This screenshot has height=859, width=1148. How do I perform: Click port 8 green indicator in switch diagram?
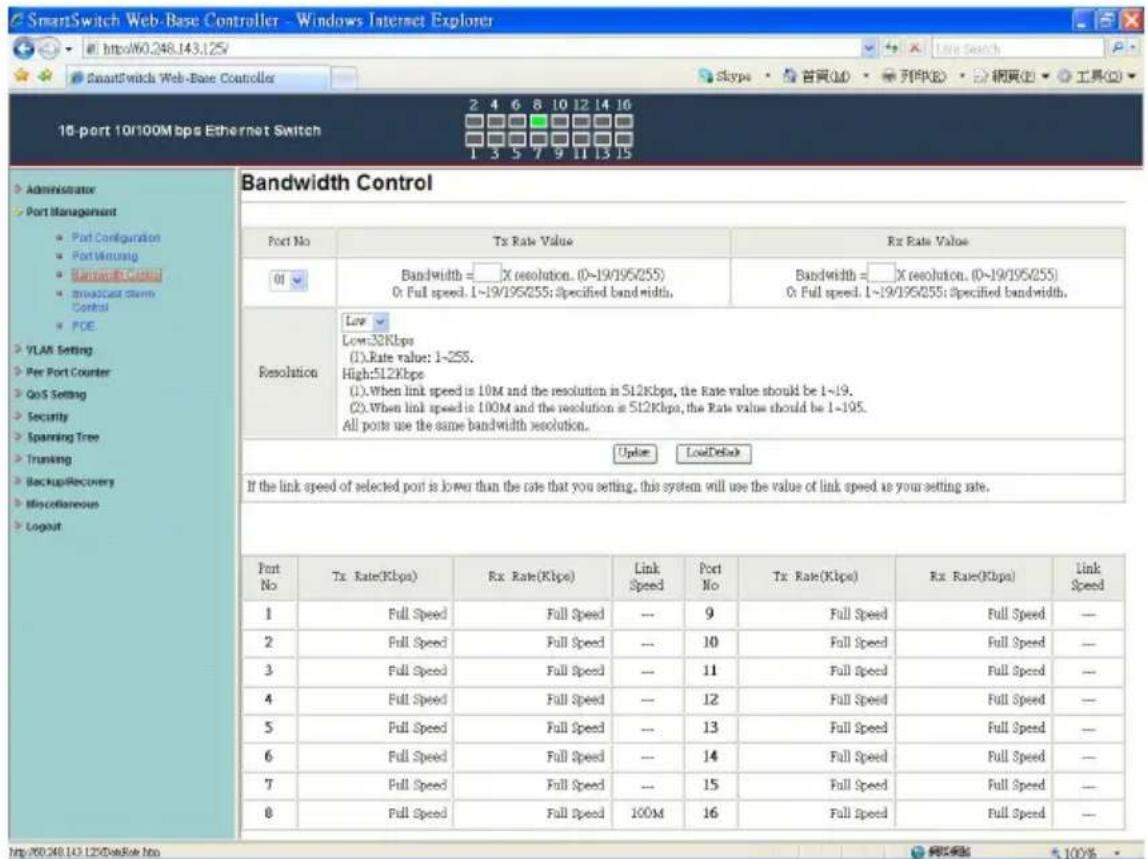point(538,122)
